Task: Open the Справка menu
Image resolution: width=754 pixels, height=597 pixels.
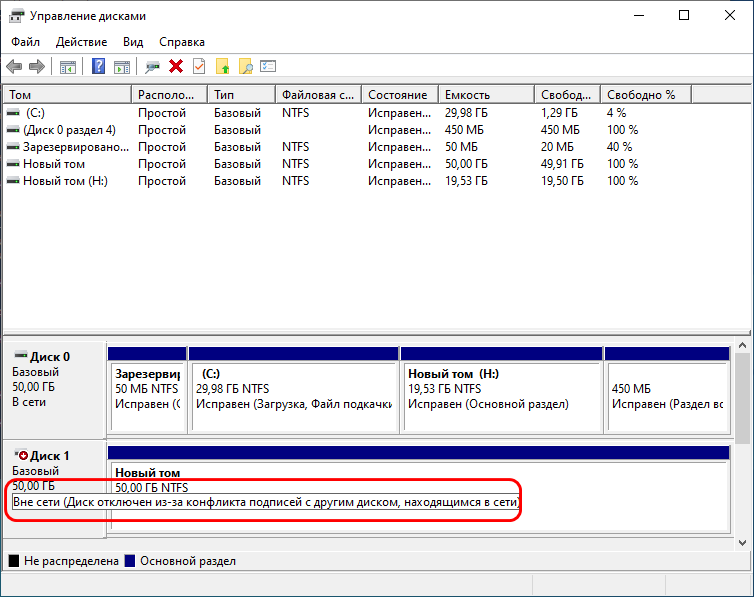Action: coord(182,42)
